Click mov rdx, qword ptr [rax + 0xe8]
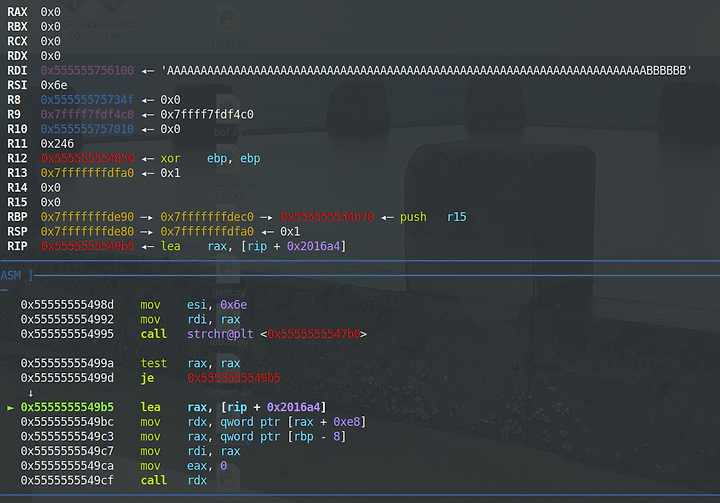This screenshot has width=720, height=503. coord(253,423)
